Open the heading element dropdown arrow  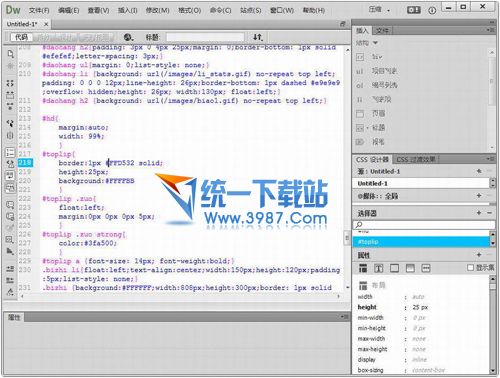pos(367,128)
